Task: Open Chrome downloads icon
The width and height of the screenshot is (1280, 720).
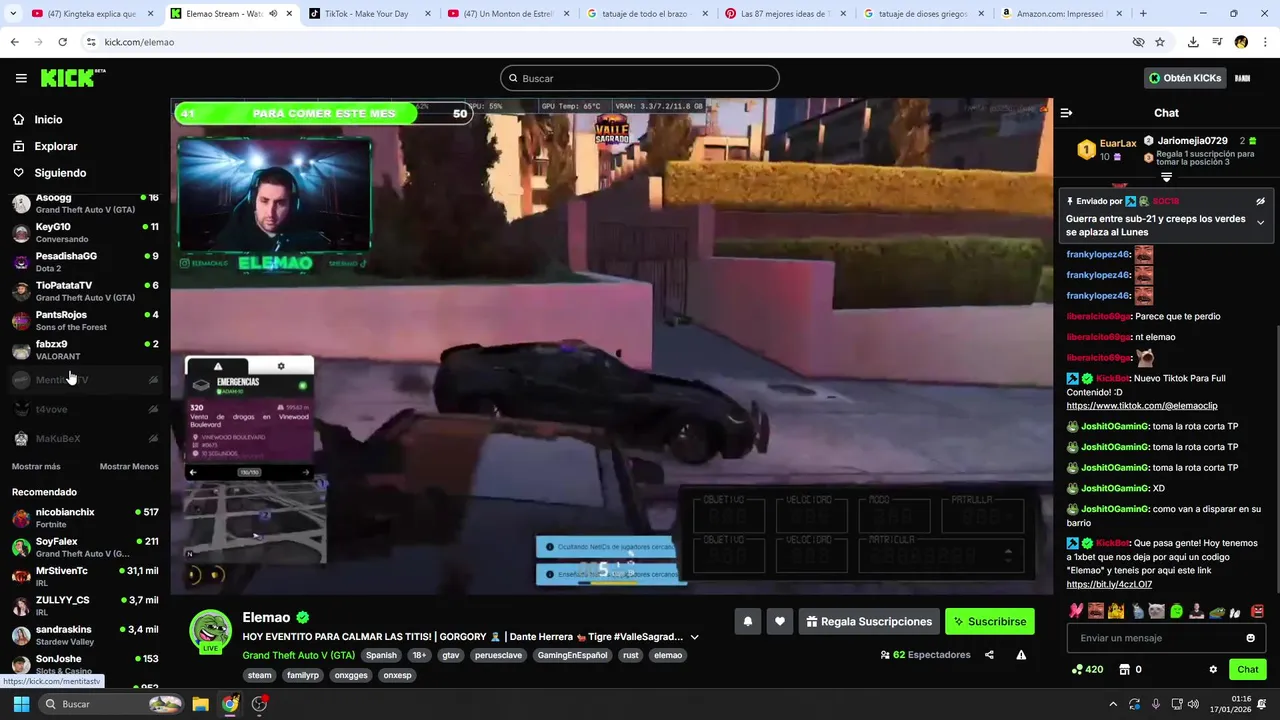Action: coord(1193,42)
